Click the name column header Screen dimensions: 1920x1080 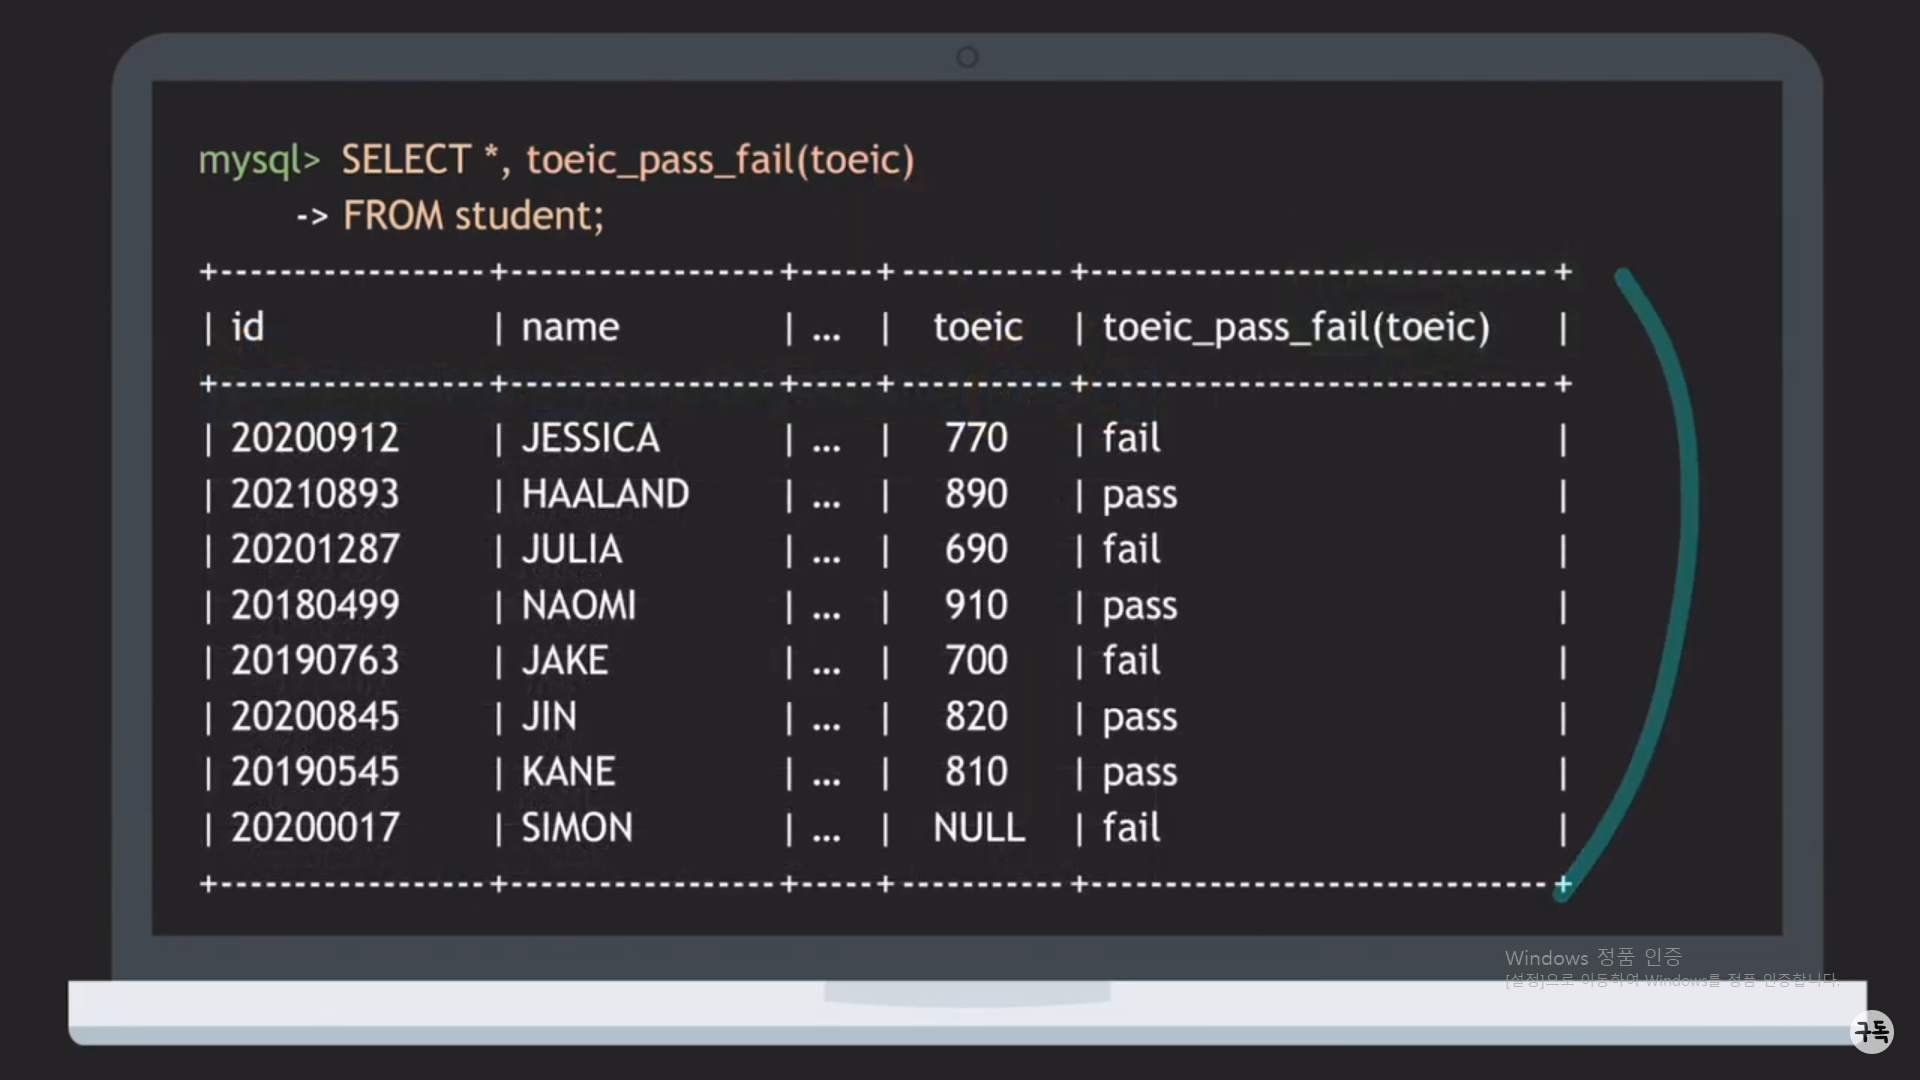coord(570,327)
